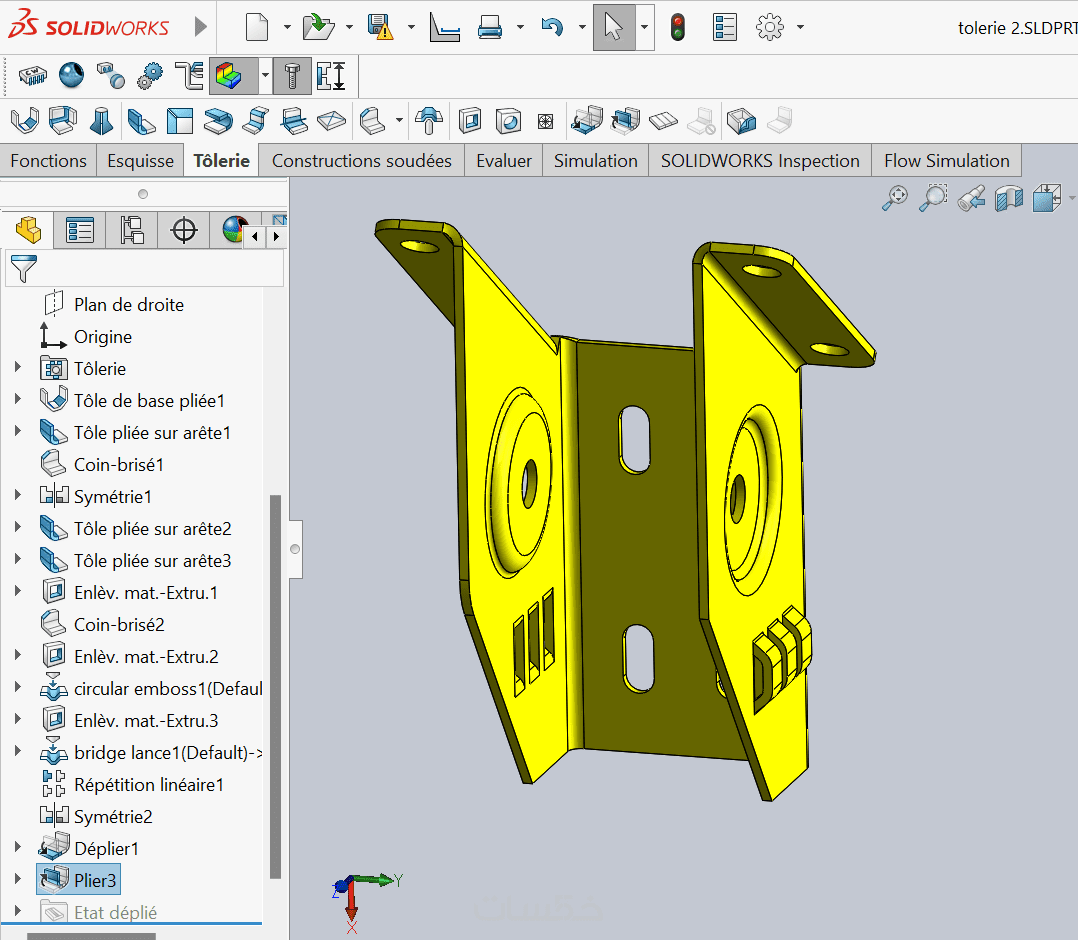Expand the Tôle de base pliée1 feature
This screenshot has height=940, width=1078.
tap(17, 400)
